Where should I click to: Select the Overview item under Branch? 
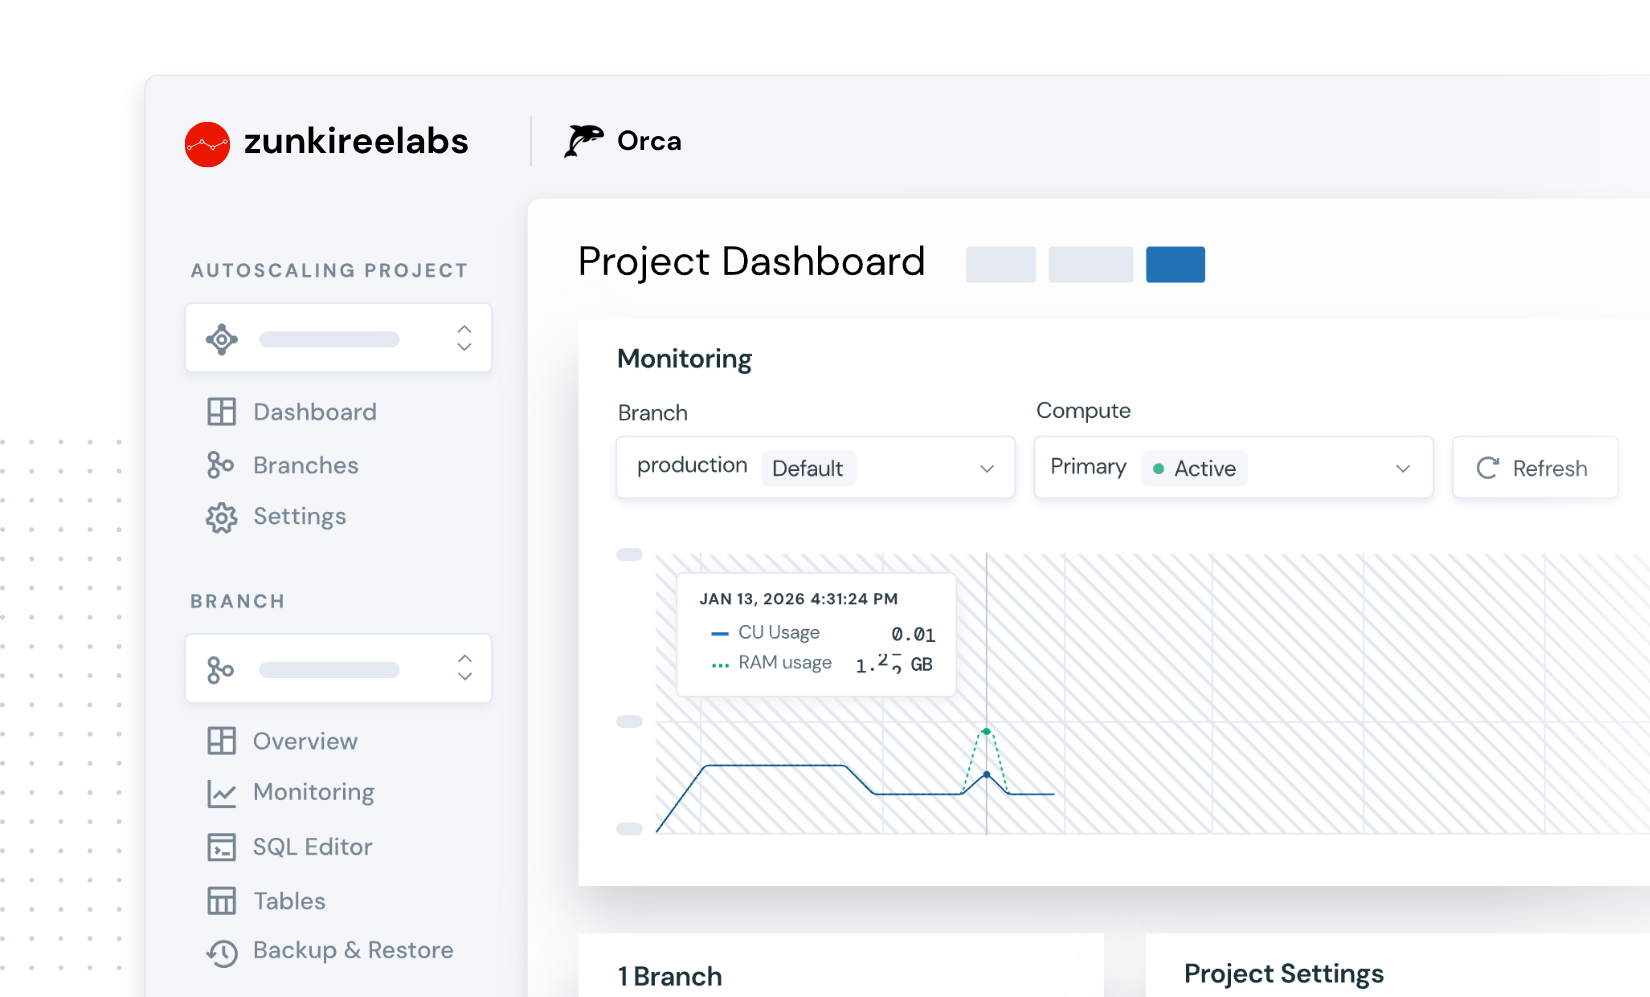[303, 741]
